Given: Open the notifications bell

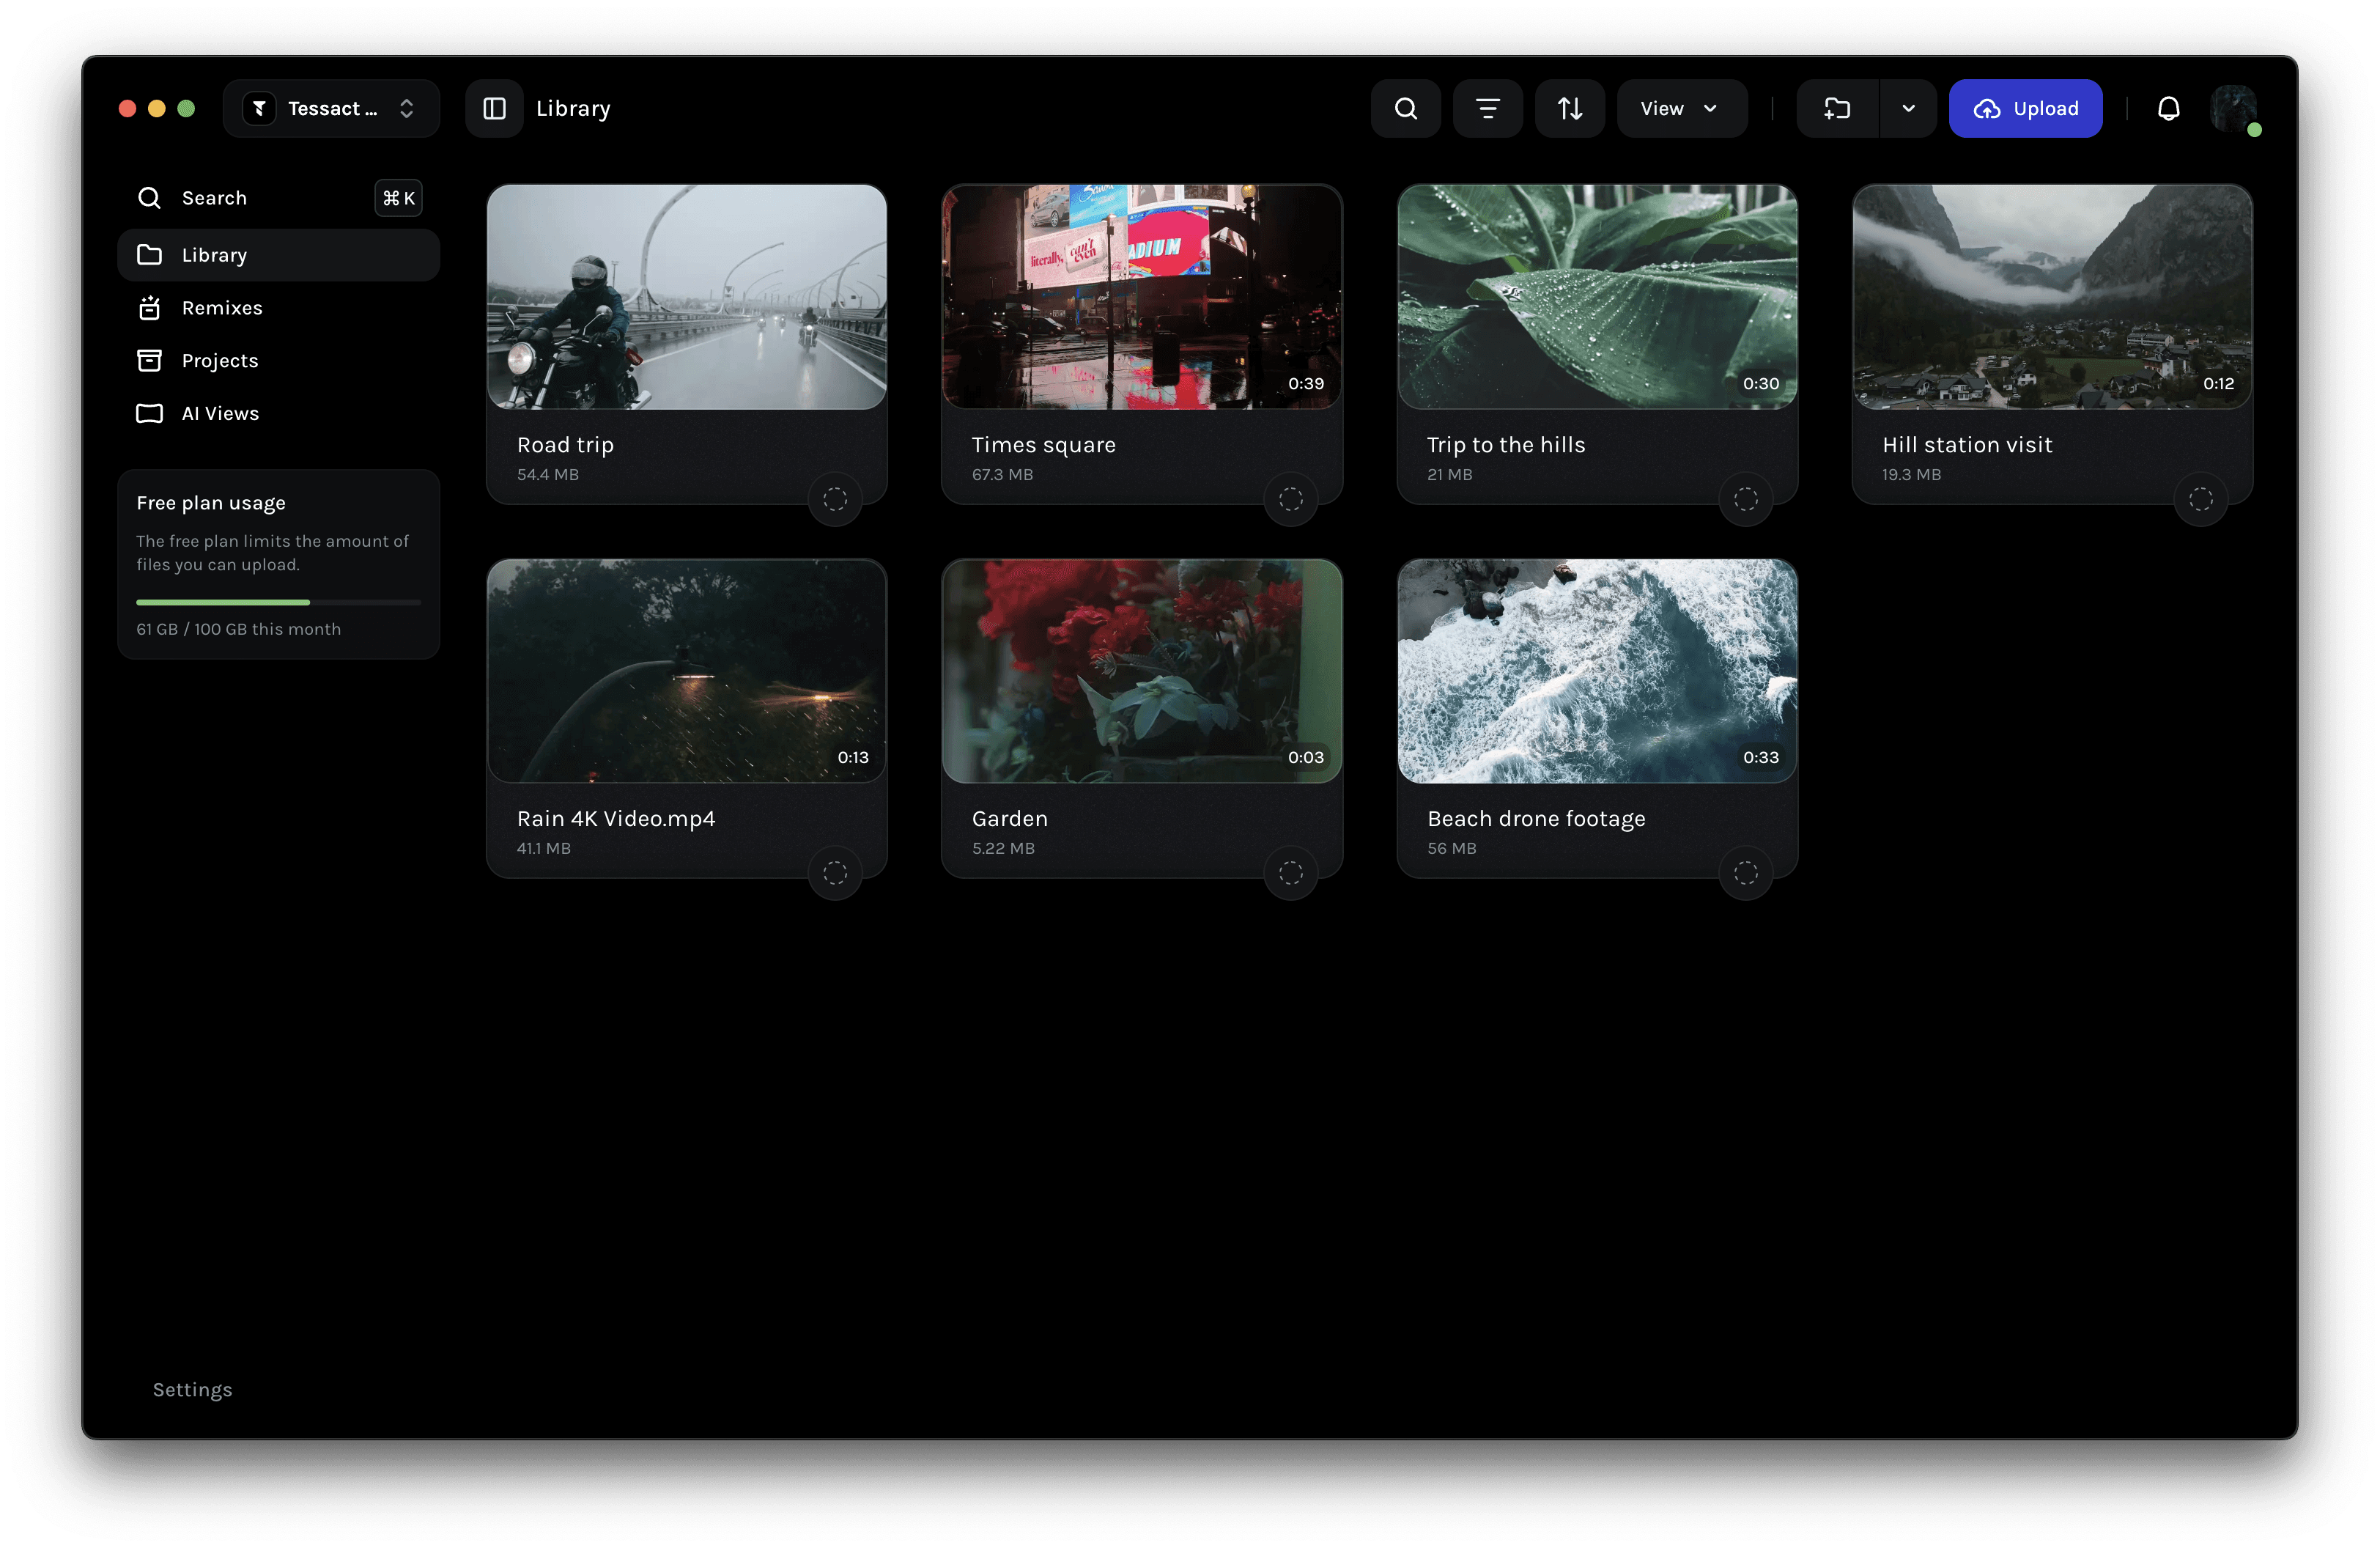Looking at the screenshot, I should click(2168, 108).
